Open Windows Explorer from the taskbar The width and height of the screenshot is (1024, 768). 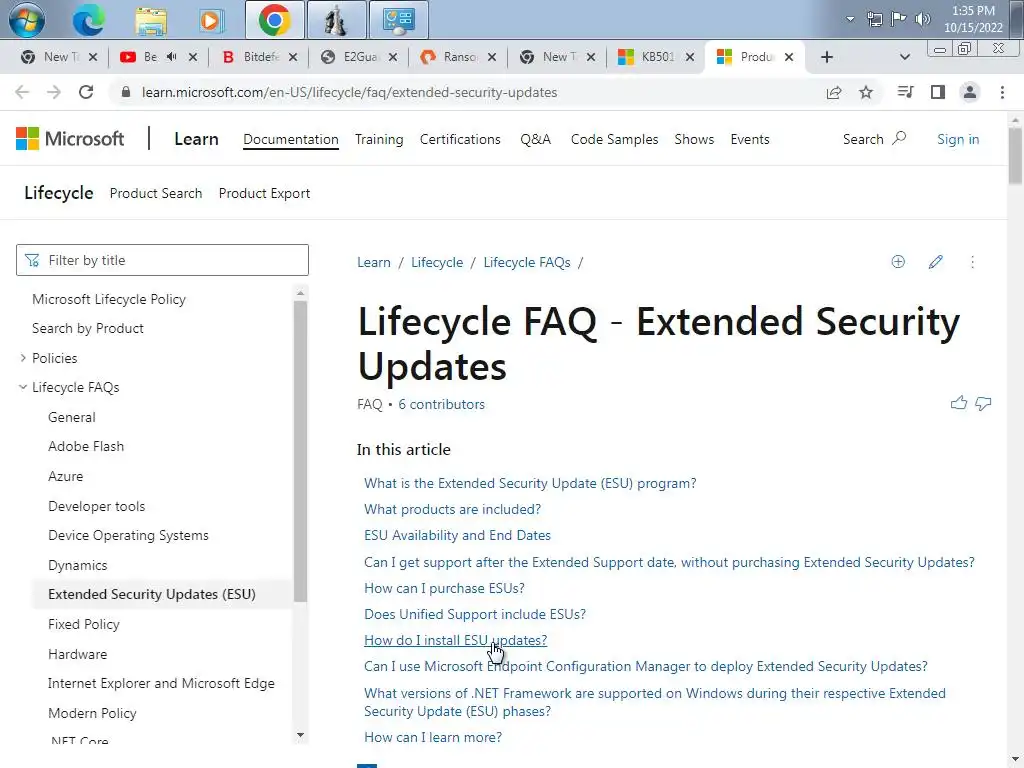151,21
